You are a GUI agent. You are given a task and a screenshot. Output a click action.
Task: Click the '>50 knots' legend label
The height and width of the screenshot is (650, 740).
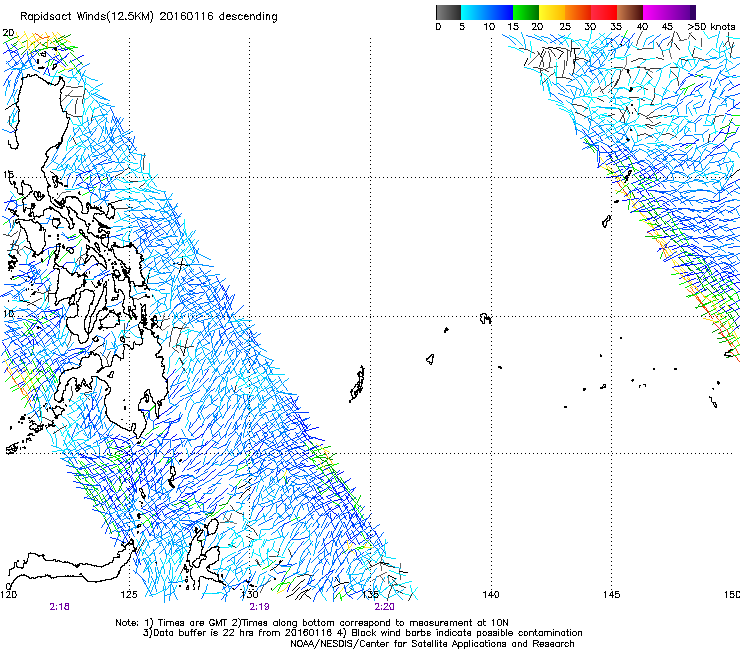point(711,27)
